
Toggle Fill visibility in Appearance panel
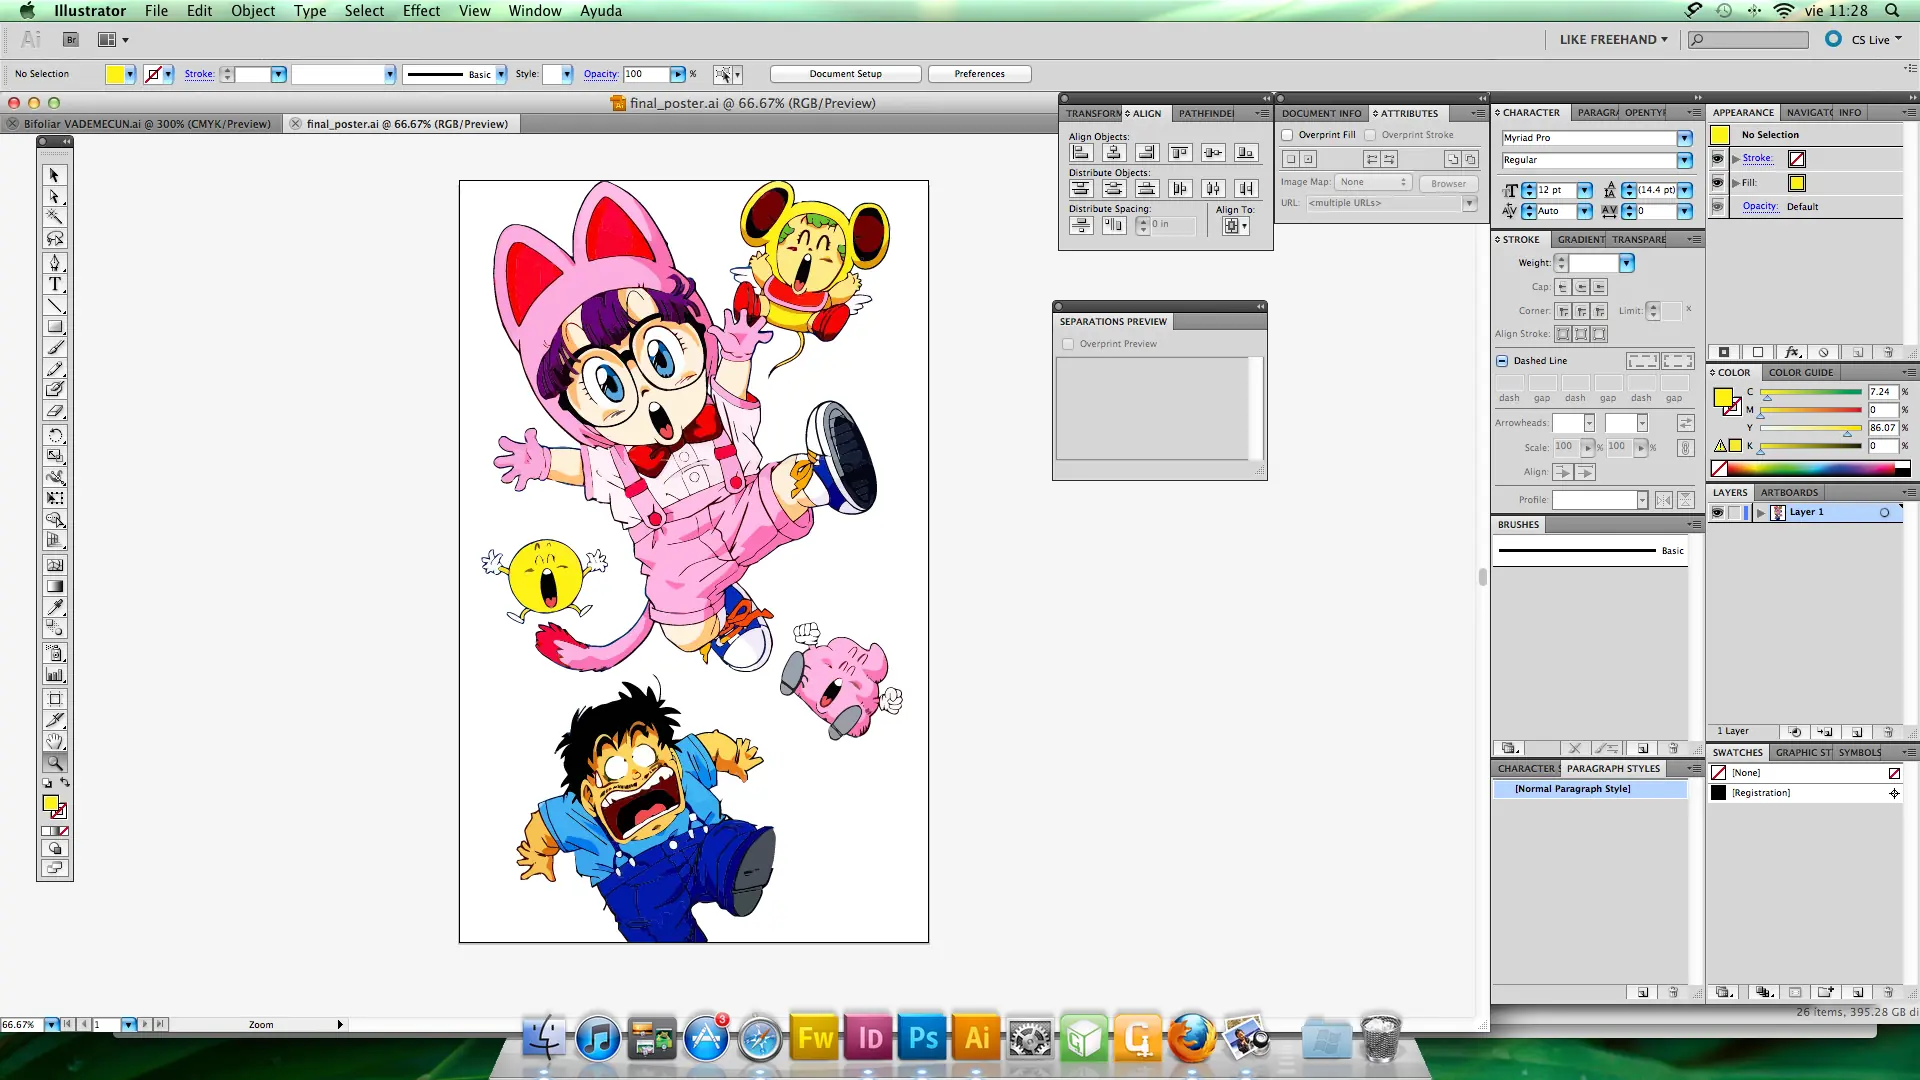1718,183
